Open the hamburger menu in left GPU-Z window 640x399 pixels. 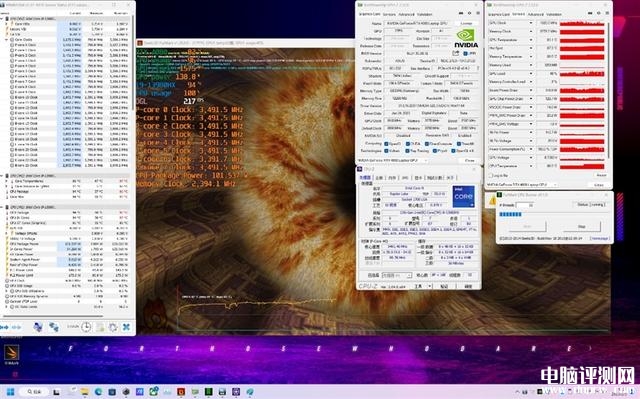click(x=478, y=13)
